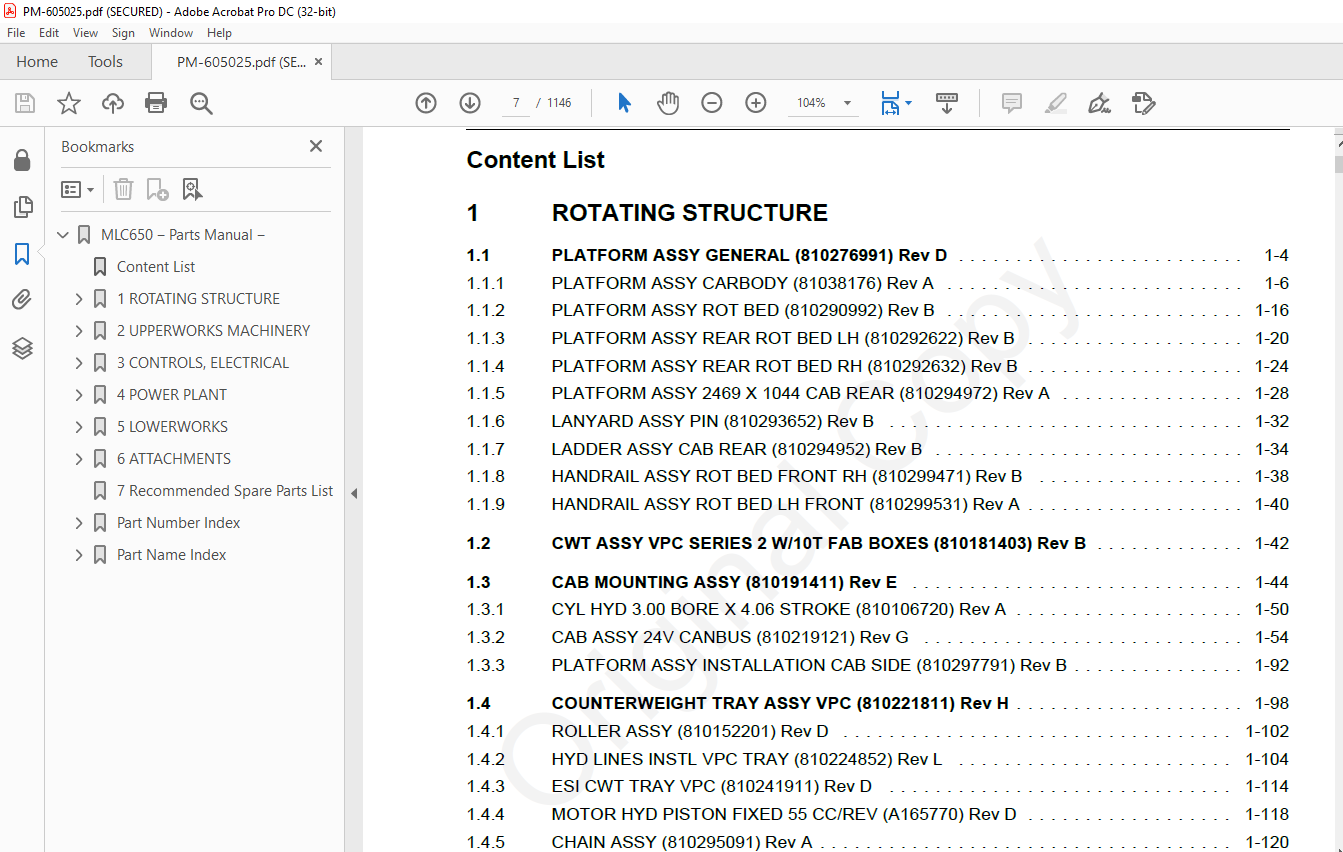Image resolution: width=1343 pixels, height=852 pixels.
Task: Expand the Part Name Index bookmark
Action: point(79,555)
